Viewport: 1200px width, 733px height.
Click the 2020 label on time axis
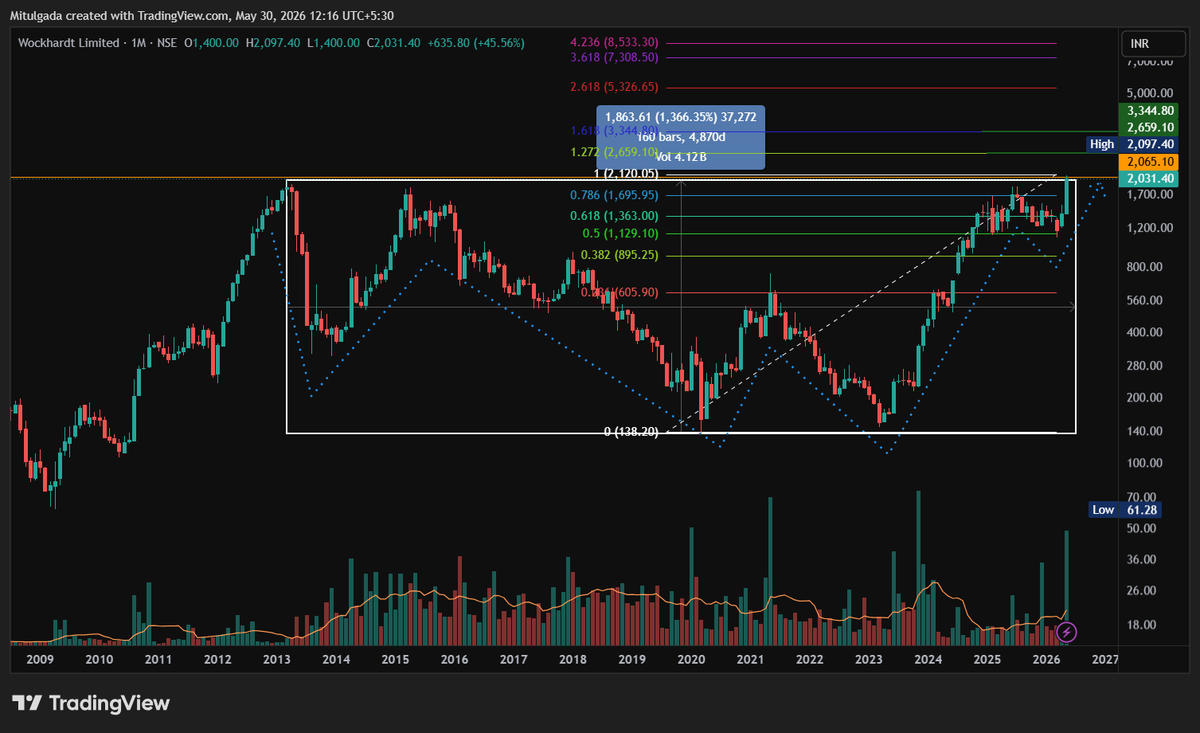691,660
